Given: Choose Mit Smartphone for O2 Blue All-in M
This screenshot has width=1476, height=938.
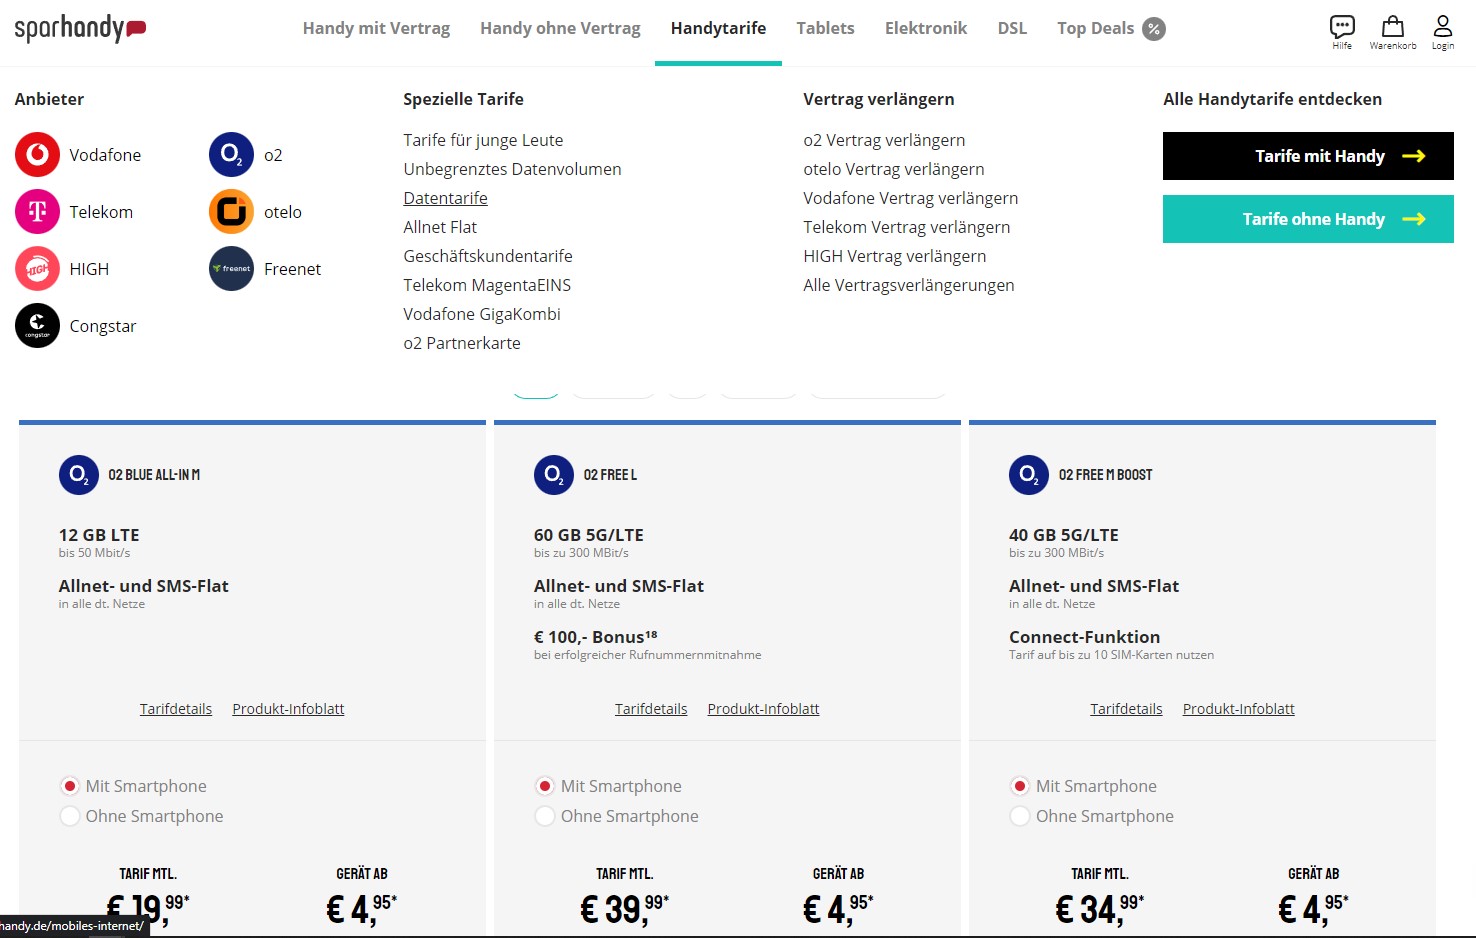Looking at the screenshot, I should [70, 786].
